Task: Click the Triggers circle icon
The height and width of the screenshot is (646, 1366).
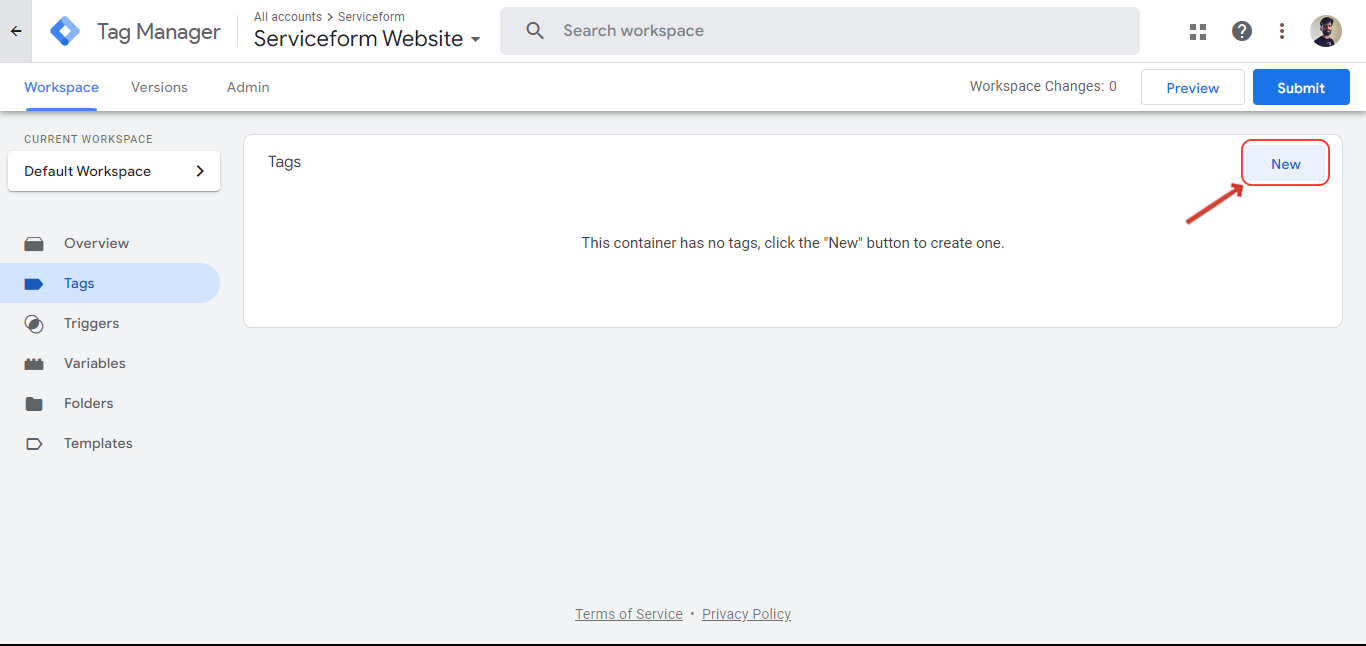Action: pos(34,323)
